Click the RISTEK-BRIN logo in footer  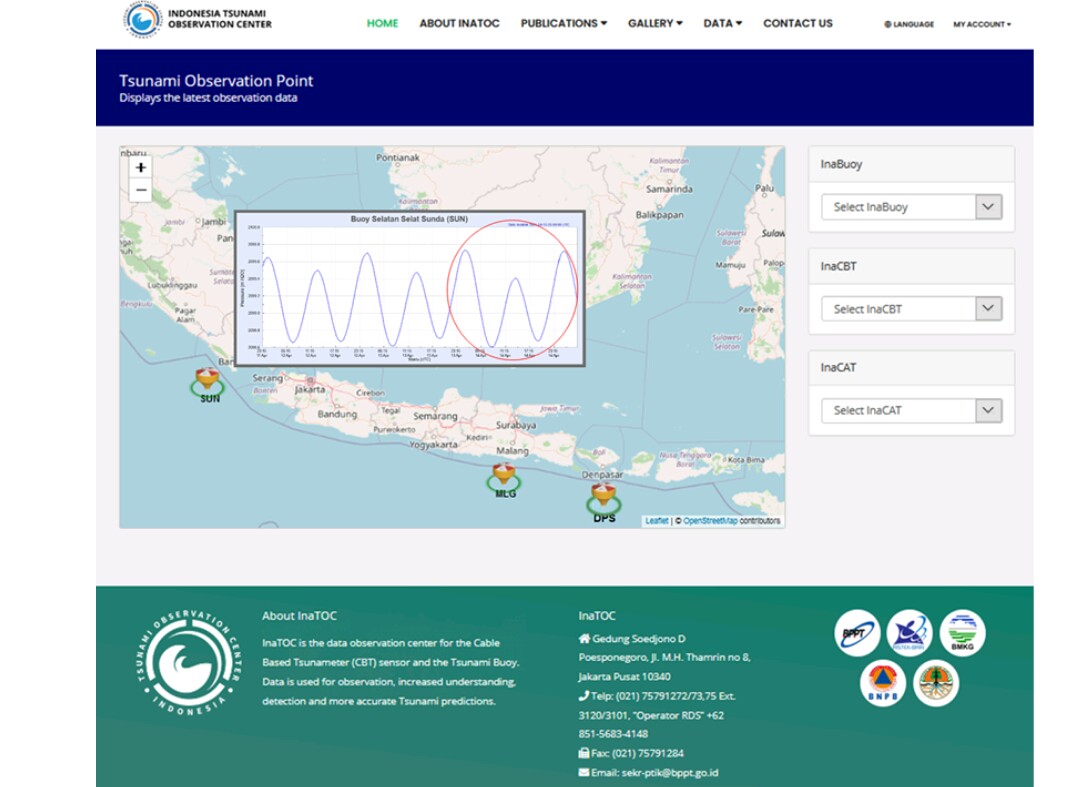click(x=912, y=633)
